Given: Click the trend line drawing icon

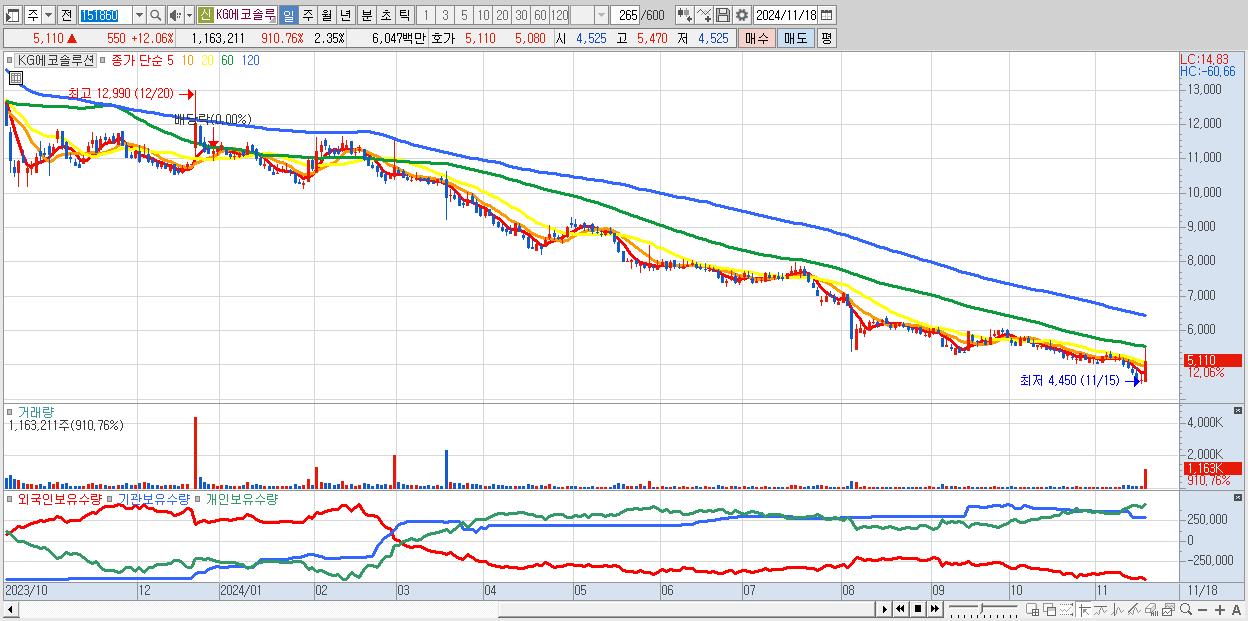Looking at the screenshot, I should pyautogui.click(x=1134, y=609).
